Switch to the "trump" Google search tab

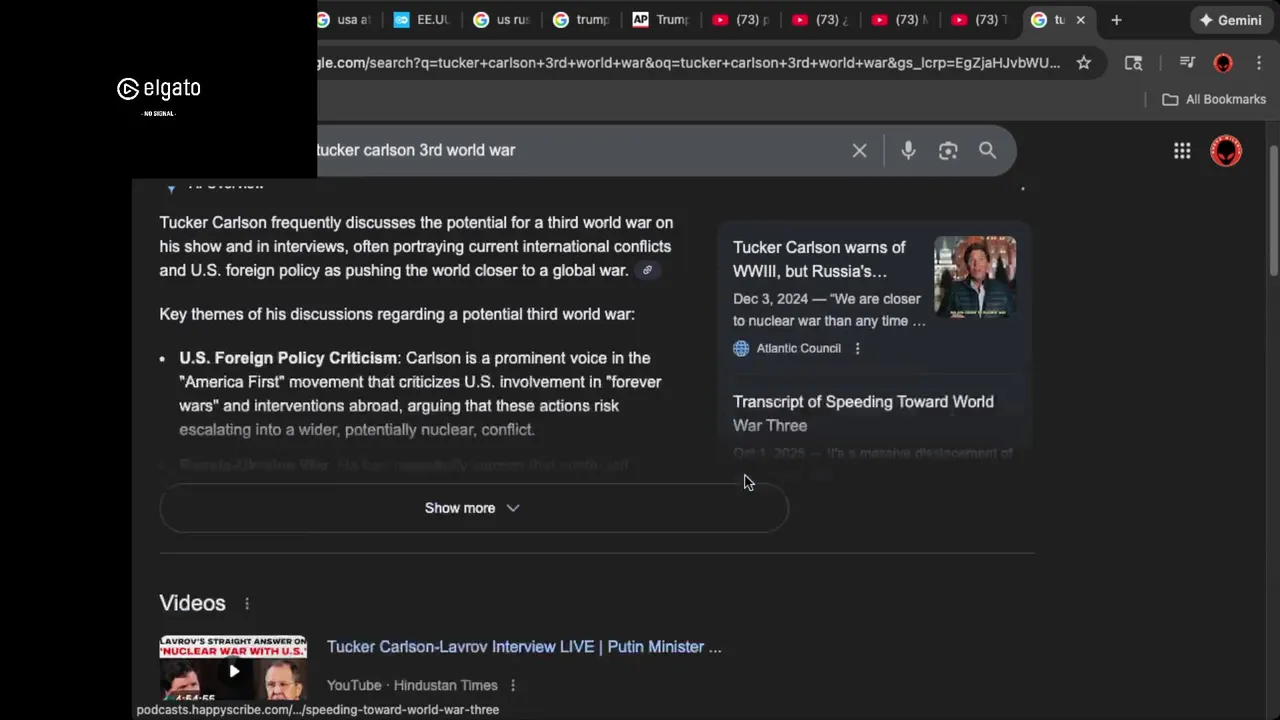point(581,20)
